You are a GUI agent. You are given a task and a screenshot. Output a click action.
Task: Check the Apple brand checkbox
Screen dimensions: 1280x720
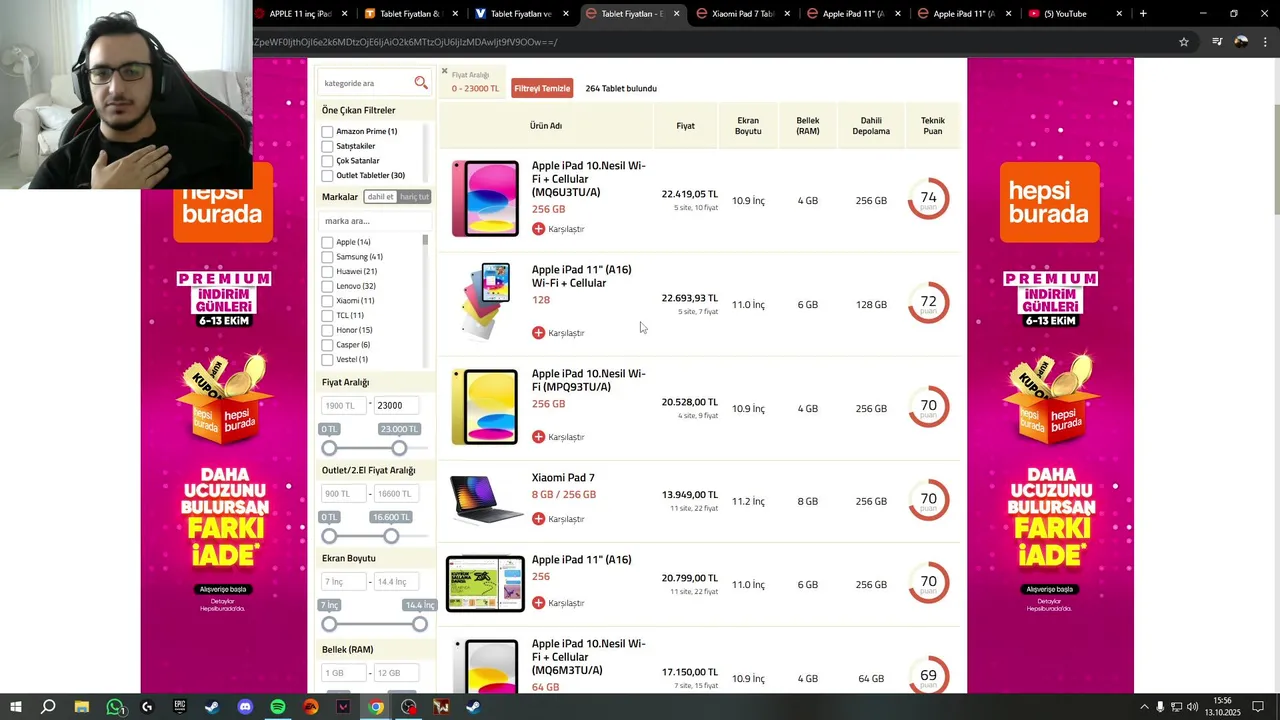pos(327,242)
